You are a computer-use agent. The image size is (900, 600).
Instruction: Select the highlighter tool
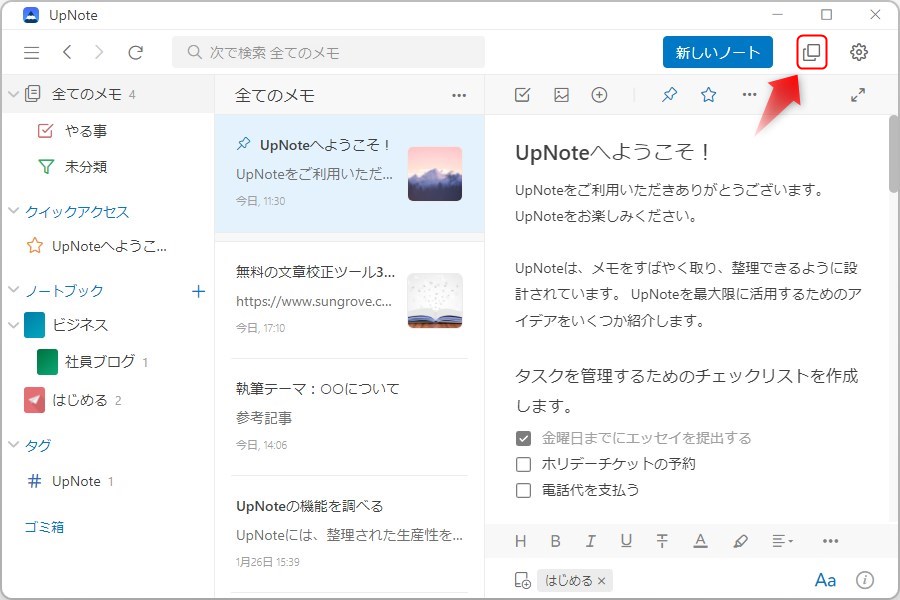point(741,541)
